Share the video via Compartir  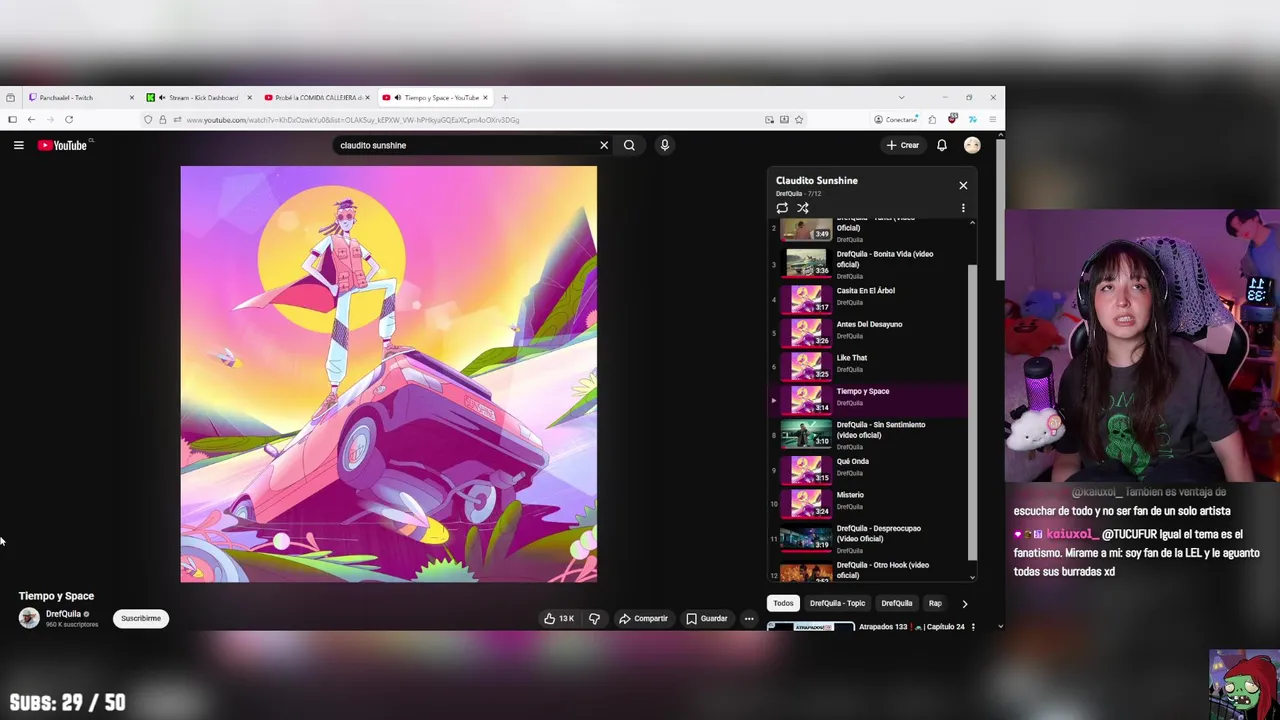643,618
